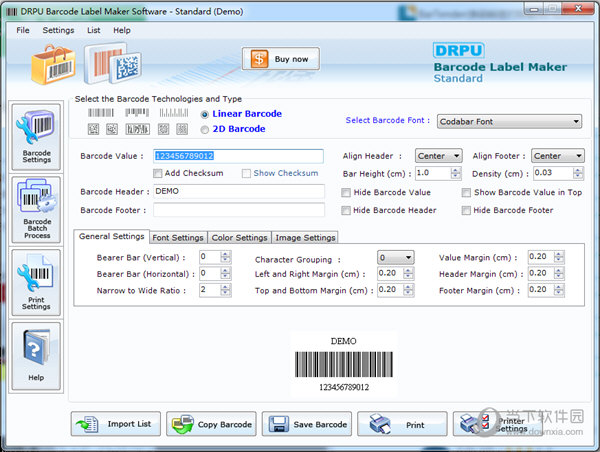The width and height of the screenshot is (600, 452).
Task: Check the Hide Barcode Header option
Action: click(346, 210)
